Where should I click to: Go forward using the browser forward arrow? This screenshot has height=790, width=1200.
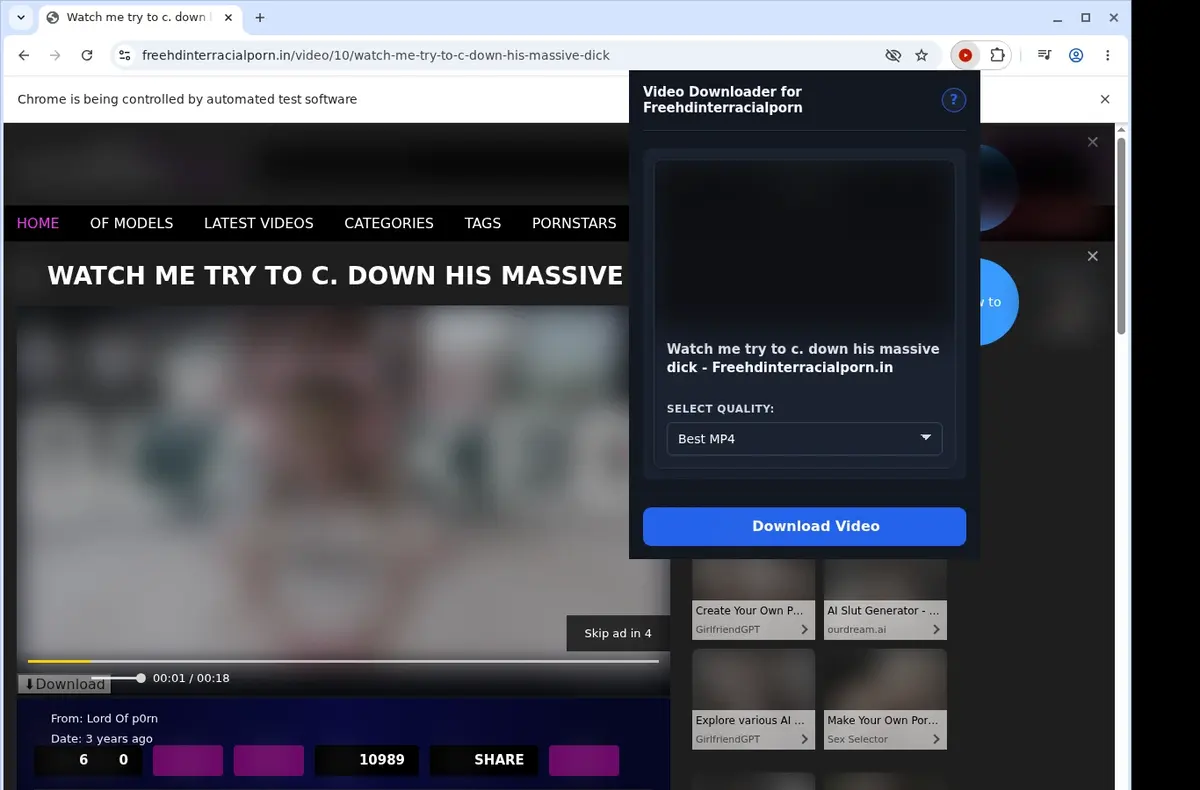pyautogui.click(x=55, y=55)
